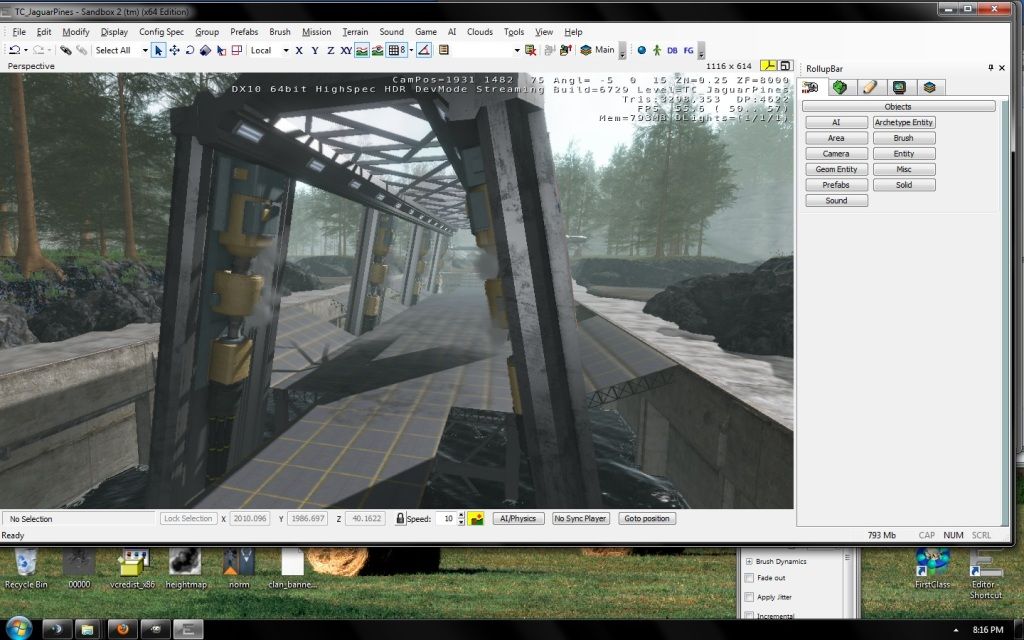Activate the Select Mode arrow tool
Image resolution: width=1024 pixels, height=640 pixels.
158,50
